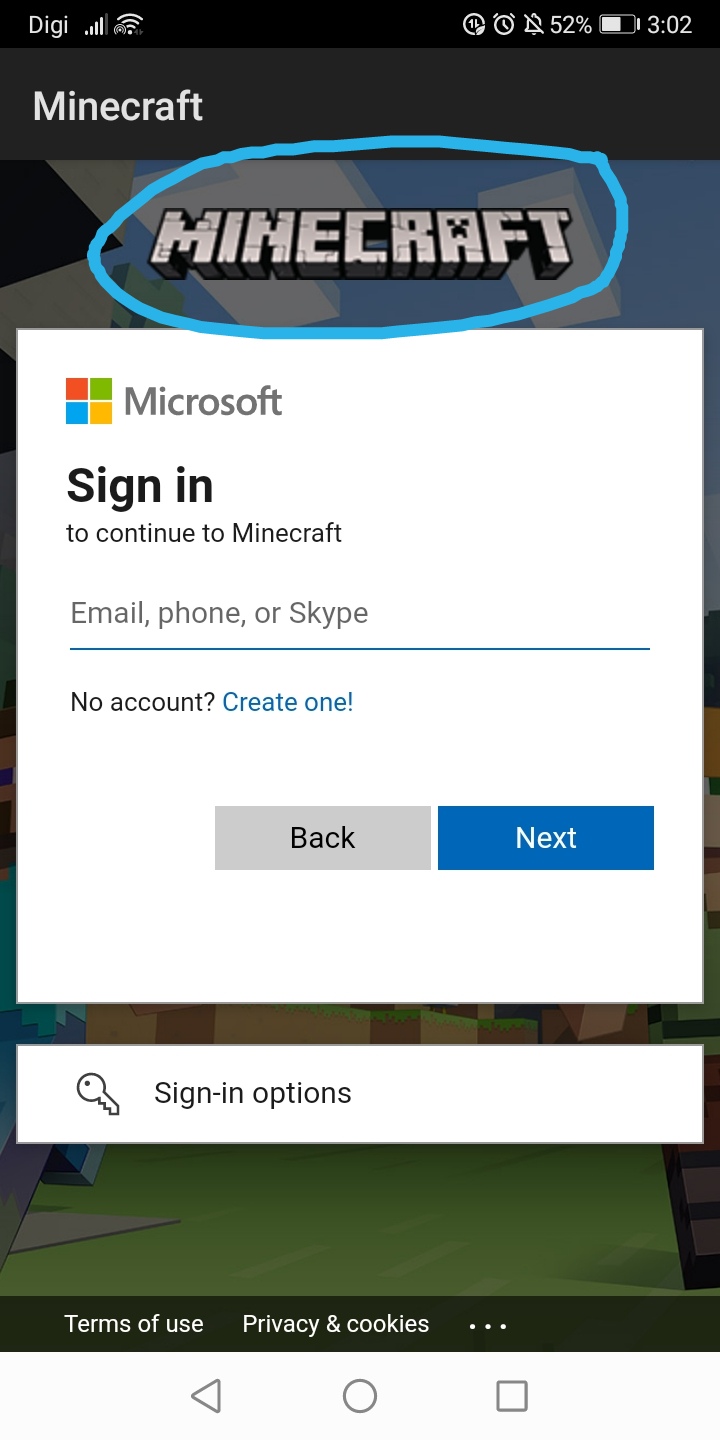Open Terms of use link
This screenshot has width=720, height=1440.
click(134, 1324)
